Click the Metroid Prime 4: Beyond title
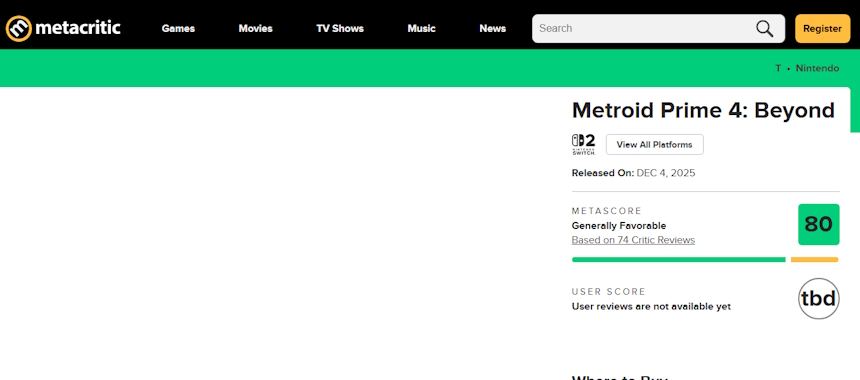860x380 pixels. click(x=703, y=111)
